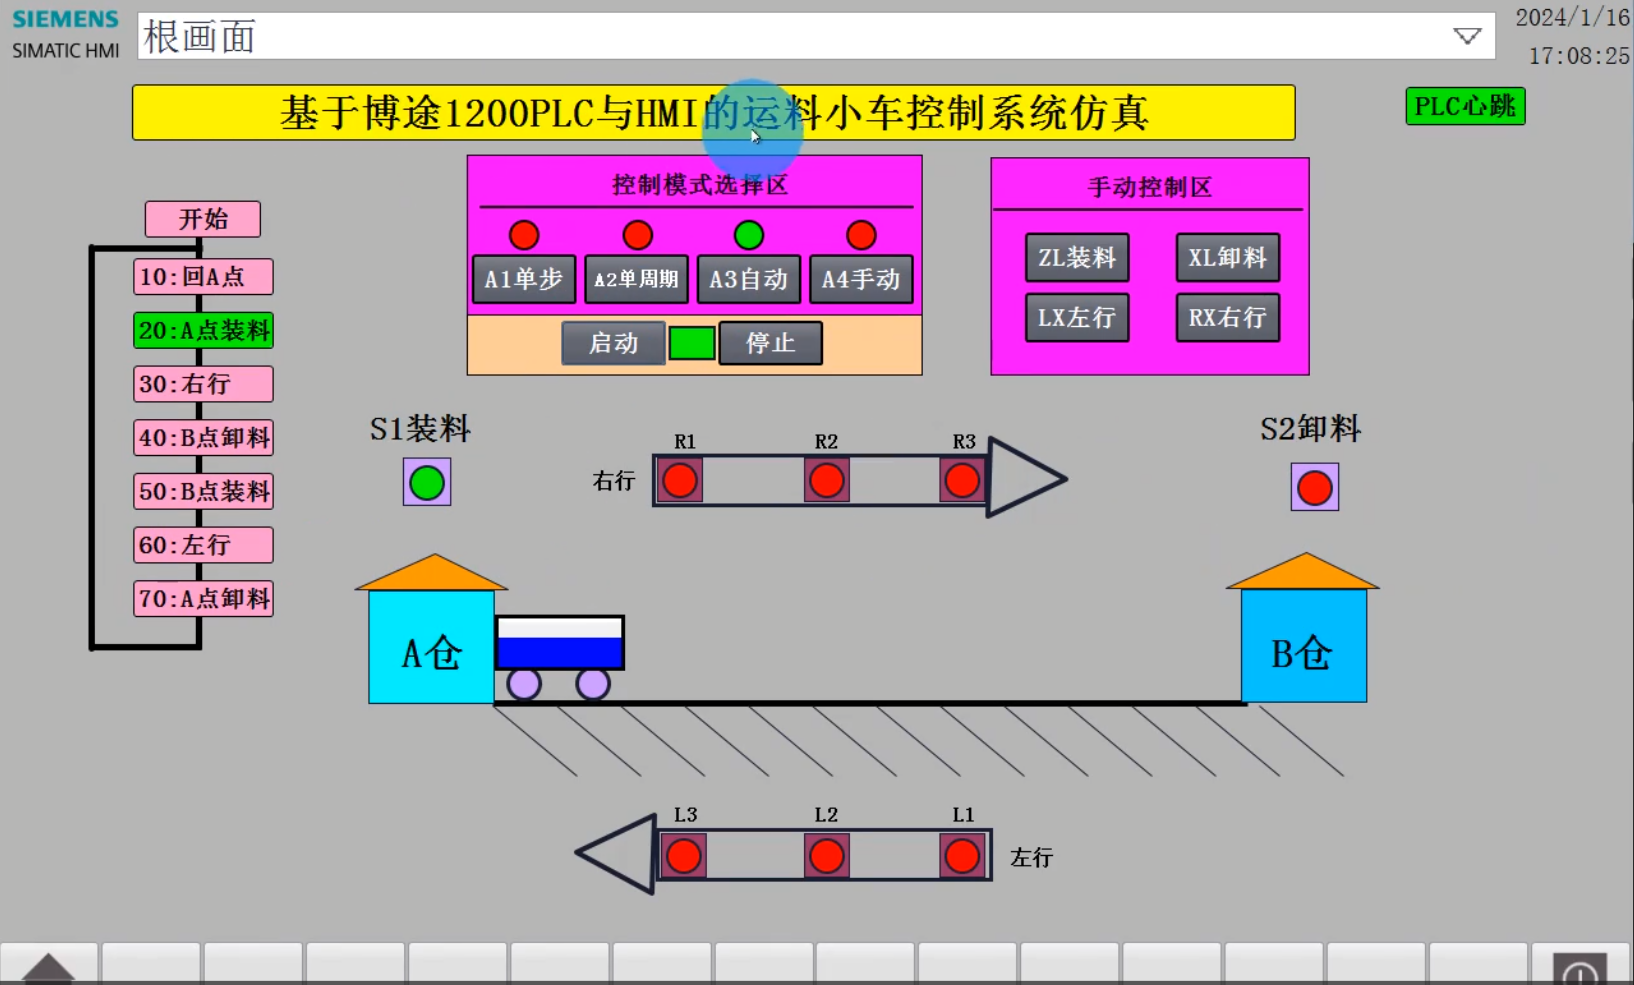Click the R1 right-travel indicator lamp
Screen dimensions: 1634x985
[x=681, y=481]
